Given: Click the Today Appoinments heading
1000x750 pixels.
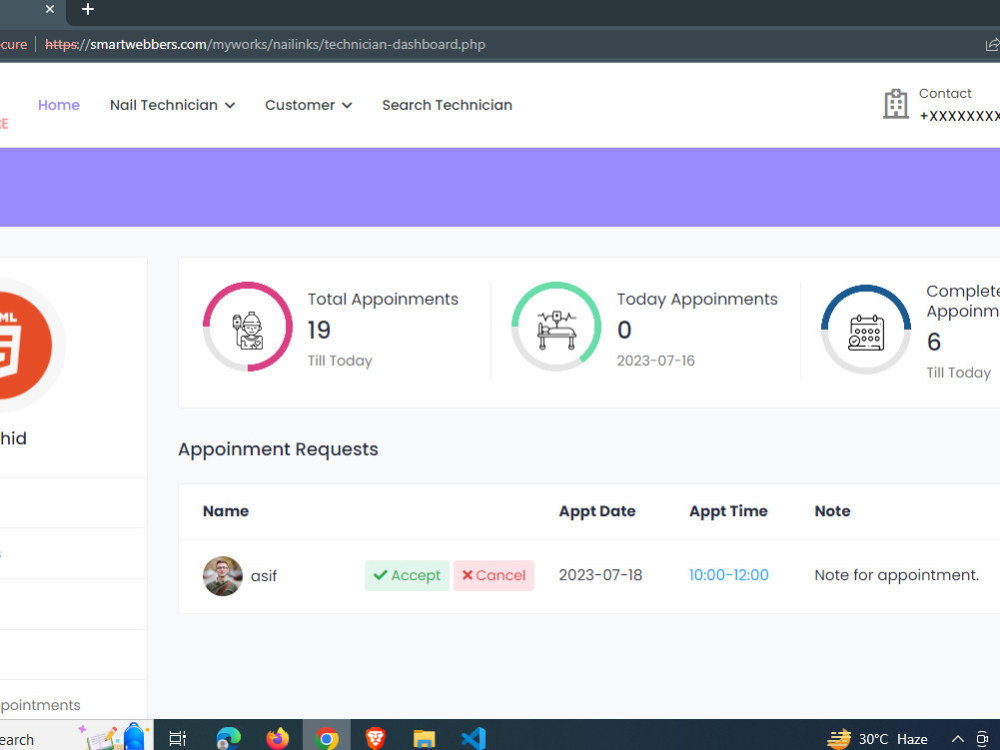Looking at the screenshot, I should point(697,299).
